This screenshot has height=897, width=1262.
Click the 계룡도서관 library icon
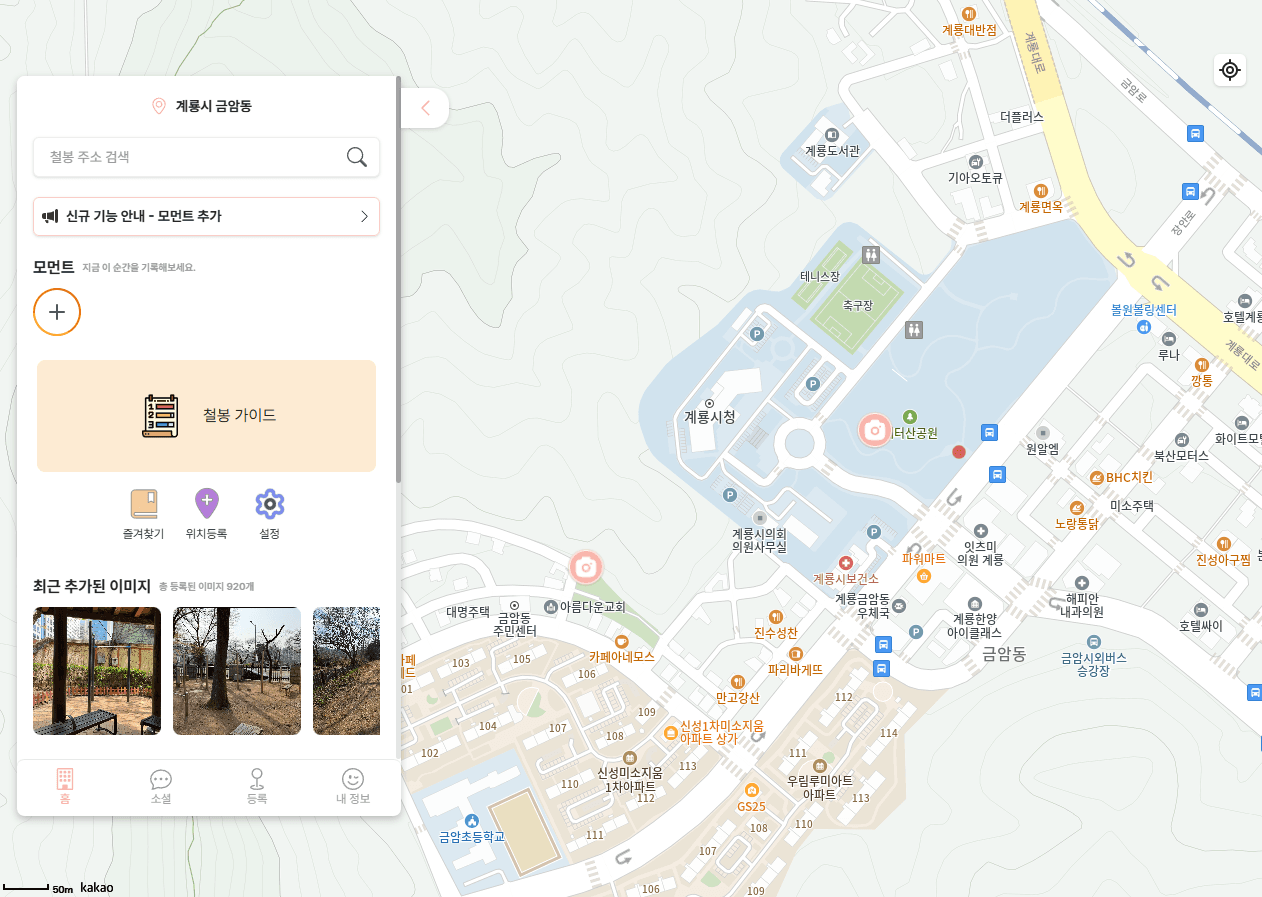[832, 135]
